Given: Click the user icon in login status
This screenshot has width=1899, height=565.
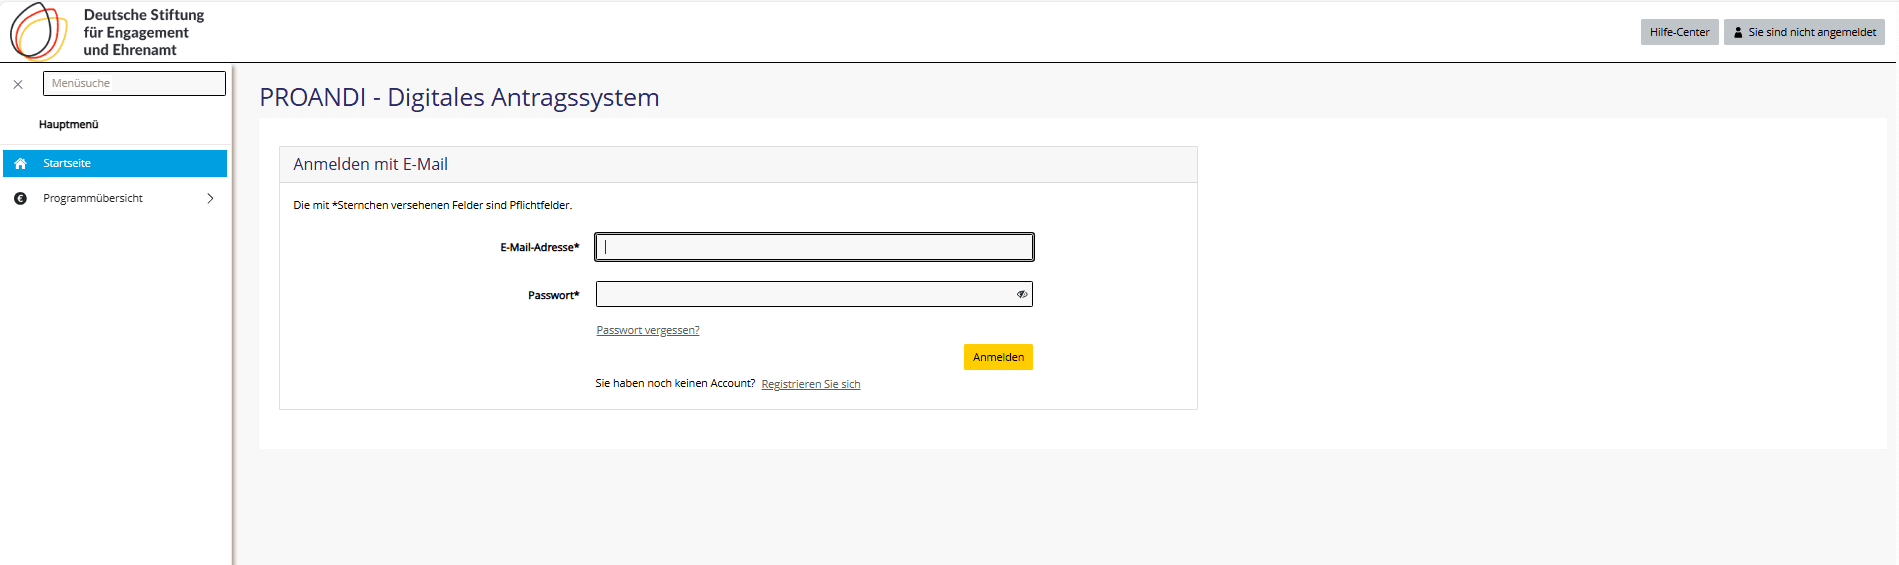Looking at the screenshot, I should coord(1738,33).
